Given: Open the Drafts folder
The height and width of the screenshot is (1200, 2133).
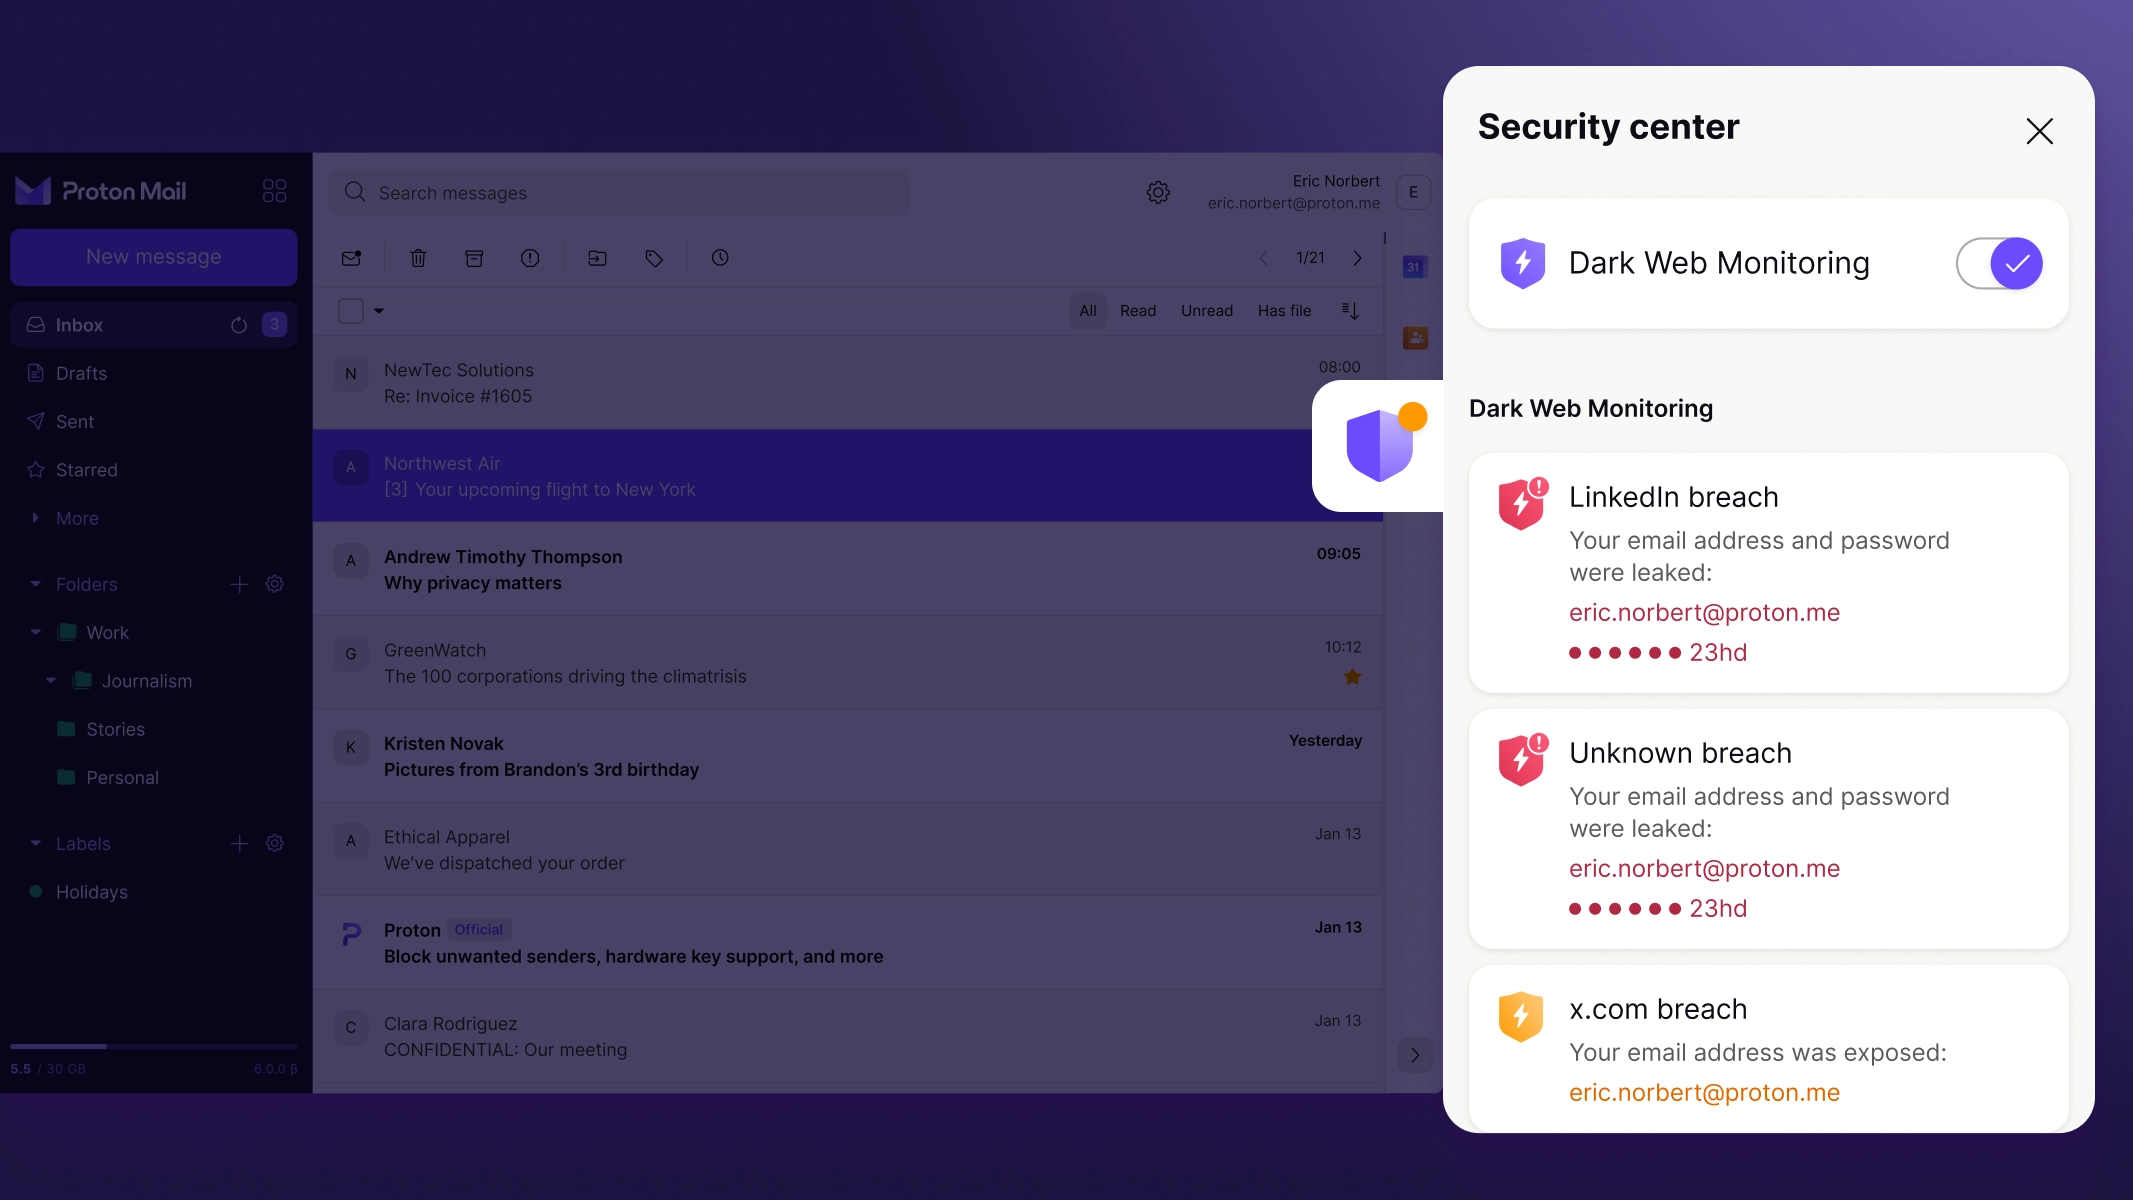Looking at the screenshot, I should click(x=154, y=373).
